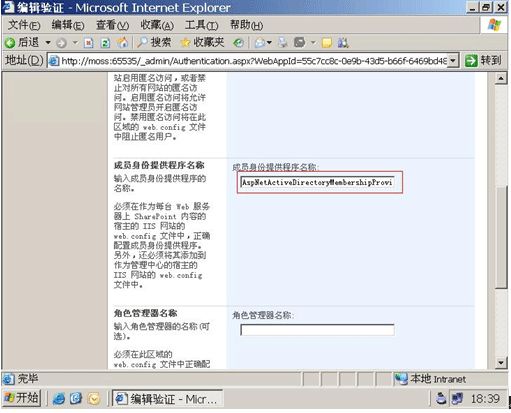Click the scrollbar down arrow
Screen dimensions: 511x413
(501, 363)
